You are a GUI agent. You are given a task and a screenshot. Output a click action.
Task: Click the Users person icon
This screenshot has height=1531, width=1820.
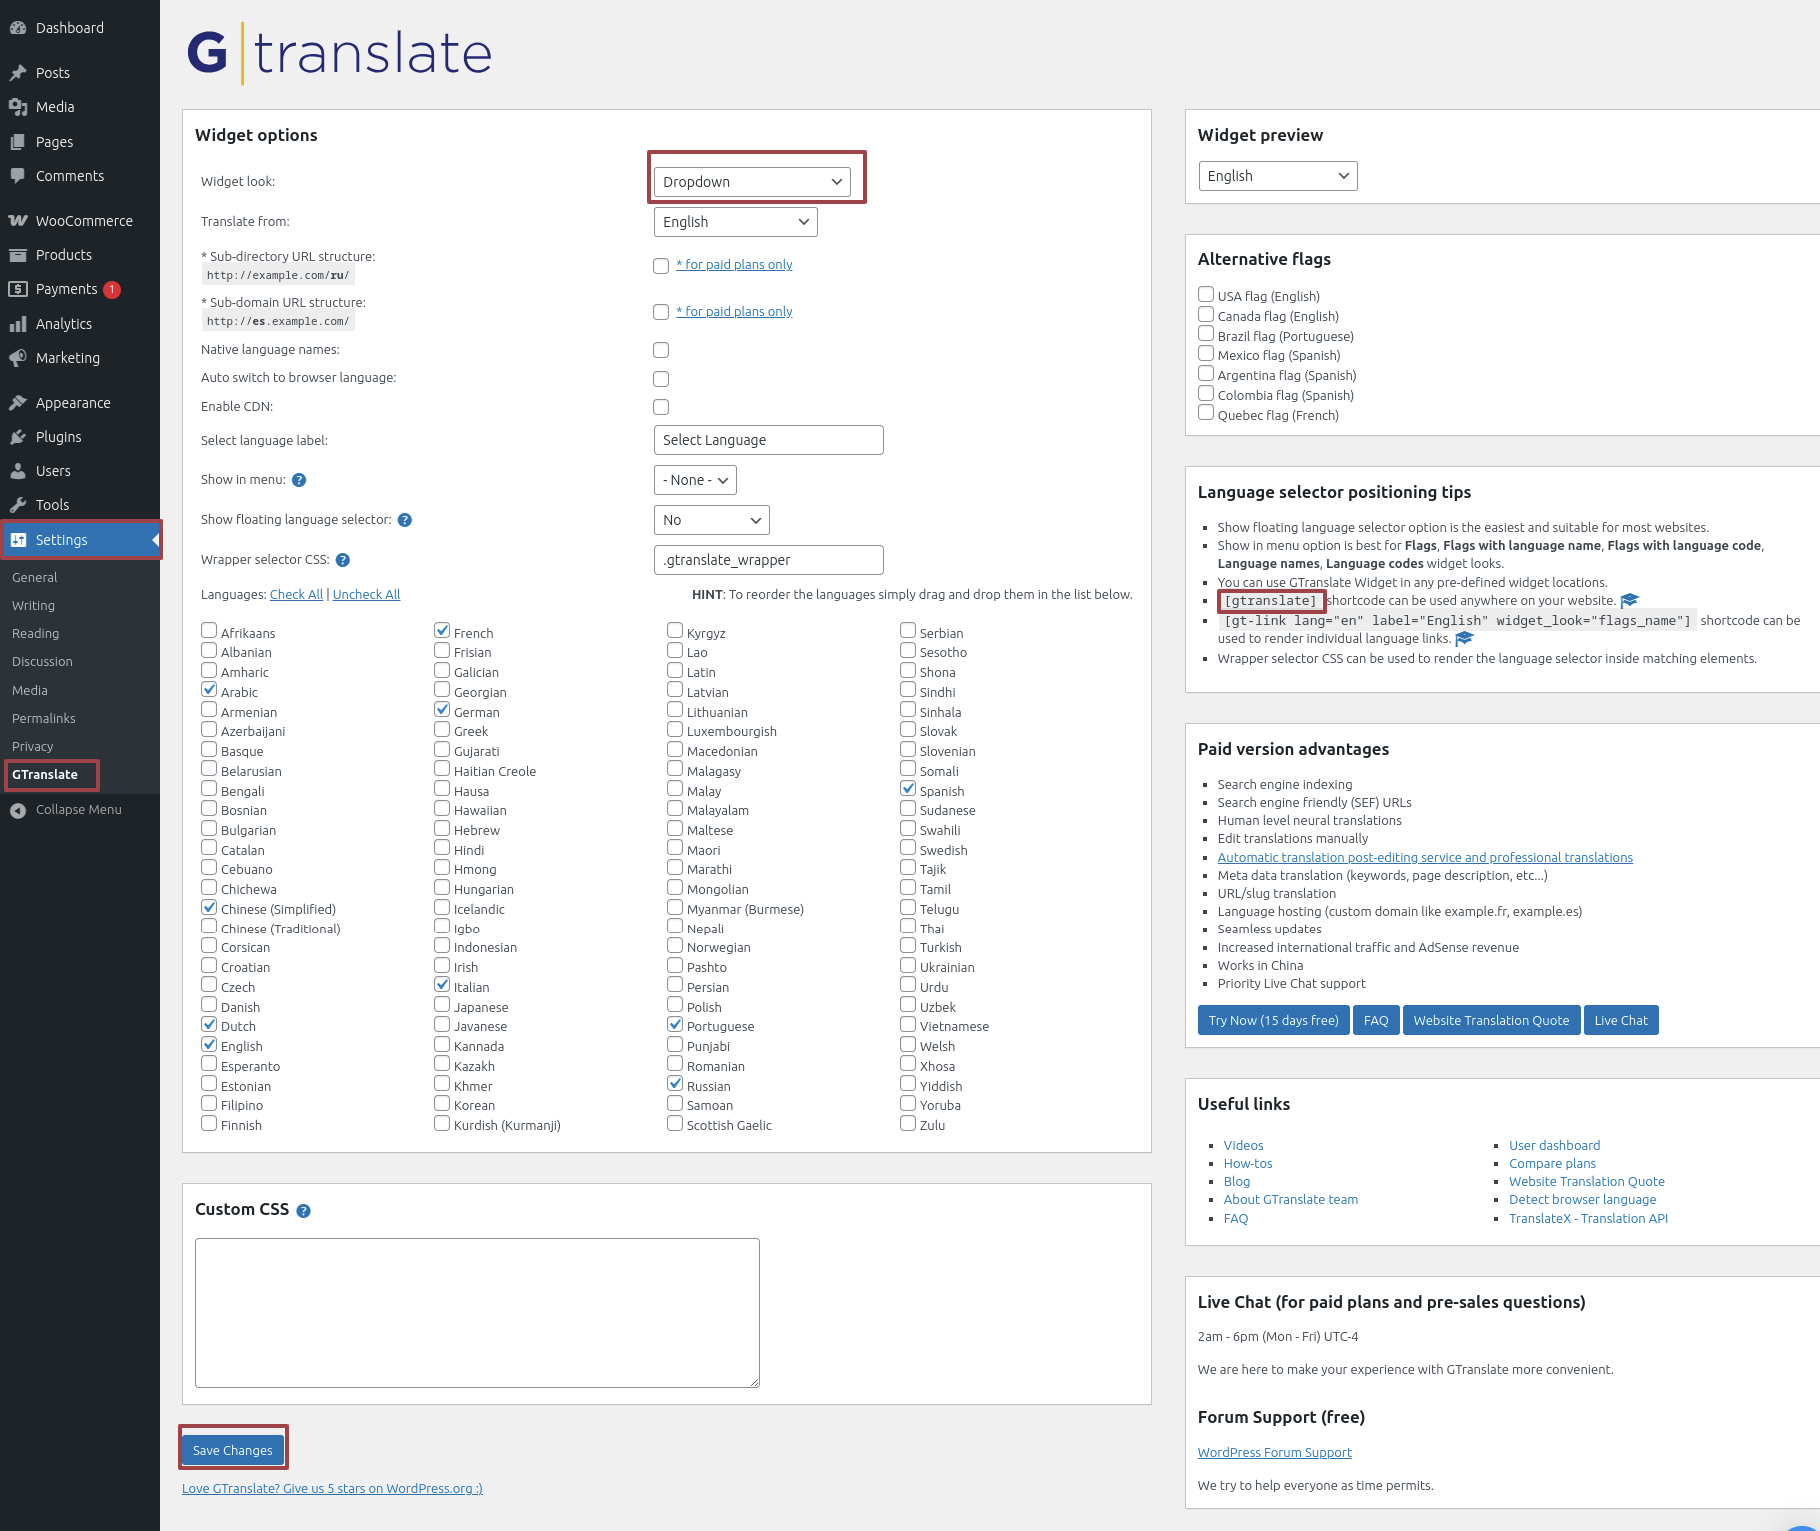pos(18,471)
